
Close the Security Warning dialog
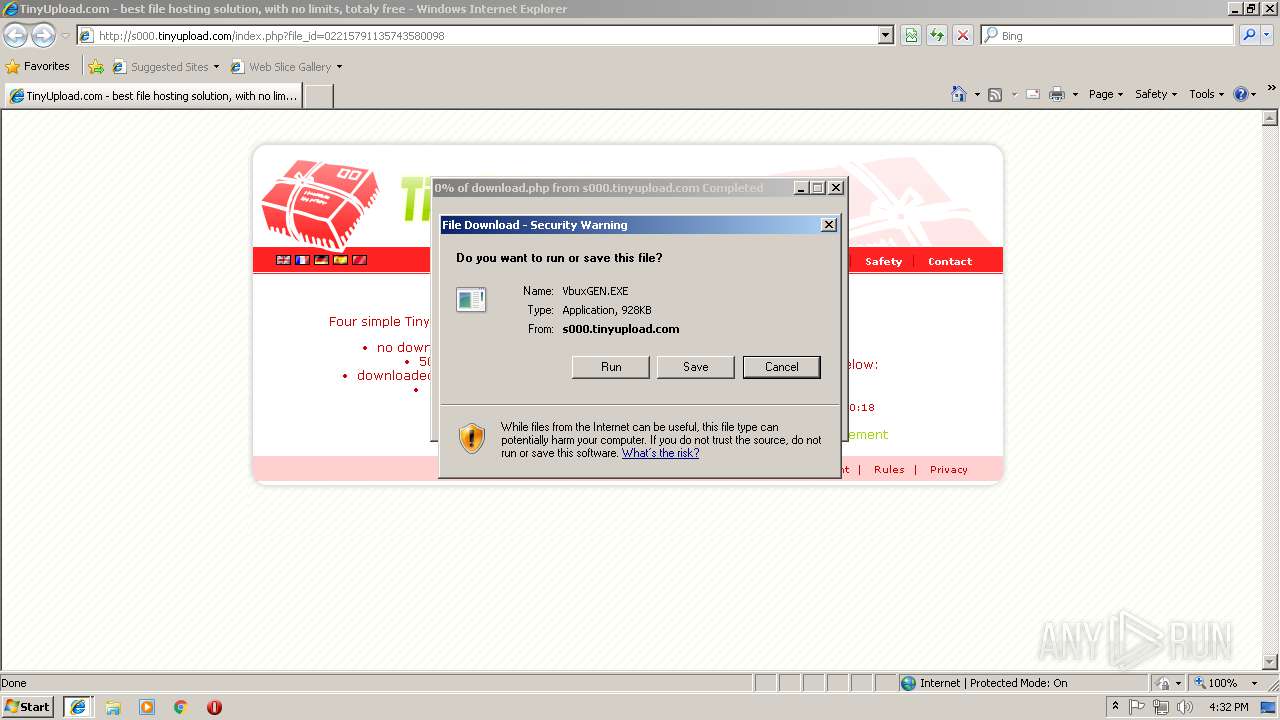click(x=829, y=225)
